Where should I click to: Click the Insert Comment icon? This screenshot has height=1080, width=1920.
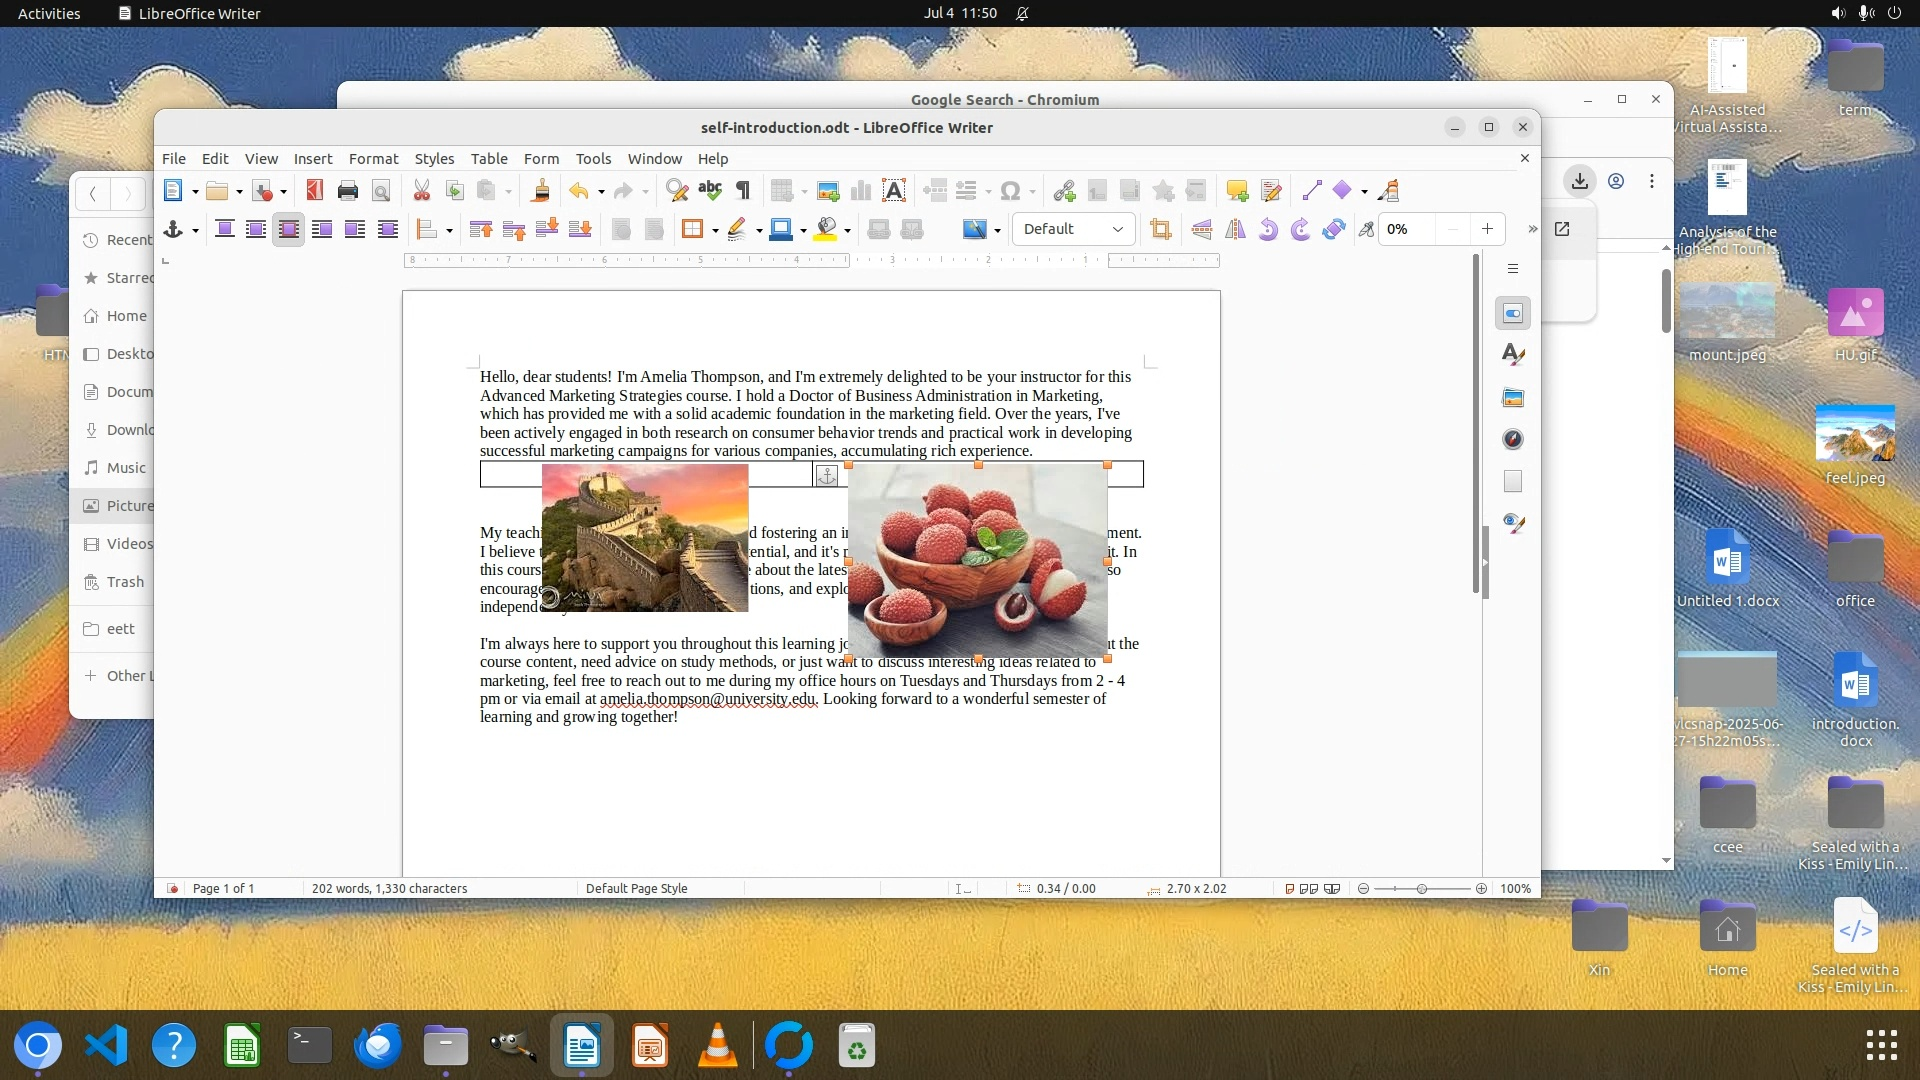tap(1237, 191)
